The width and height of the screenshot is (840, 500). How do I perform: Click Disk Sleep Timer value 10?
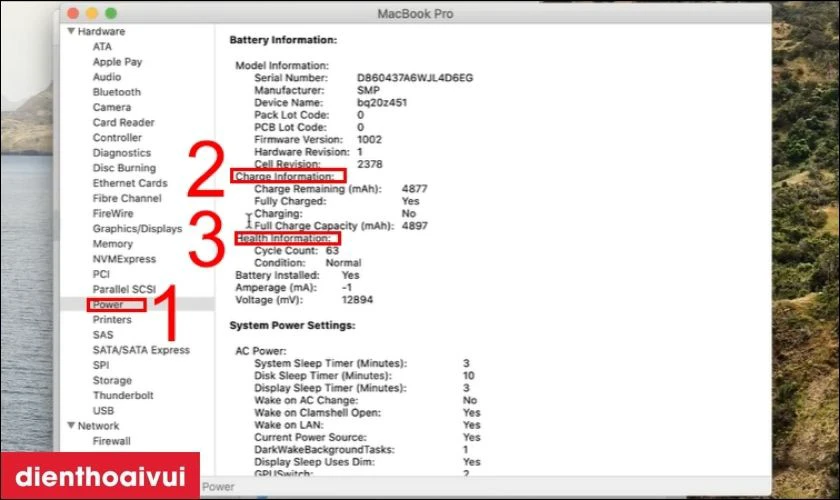pos(468,376)
